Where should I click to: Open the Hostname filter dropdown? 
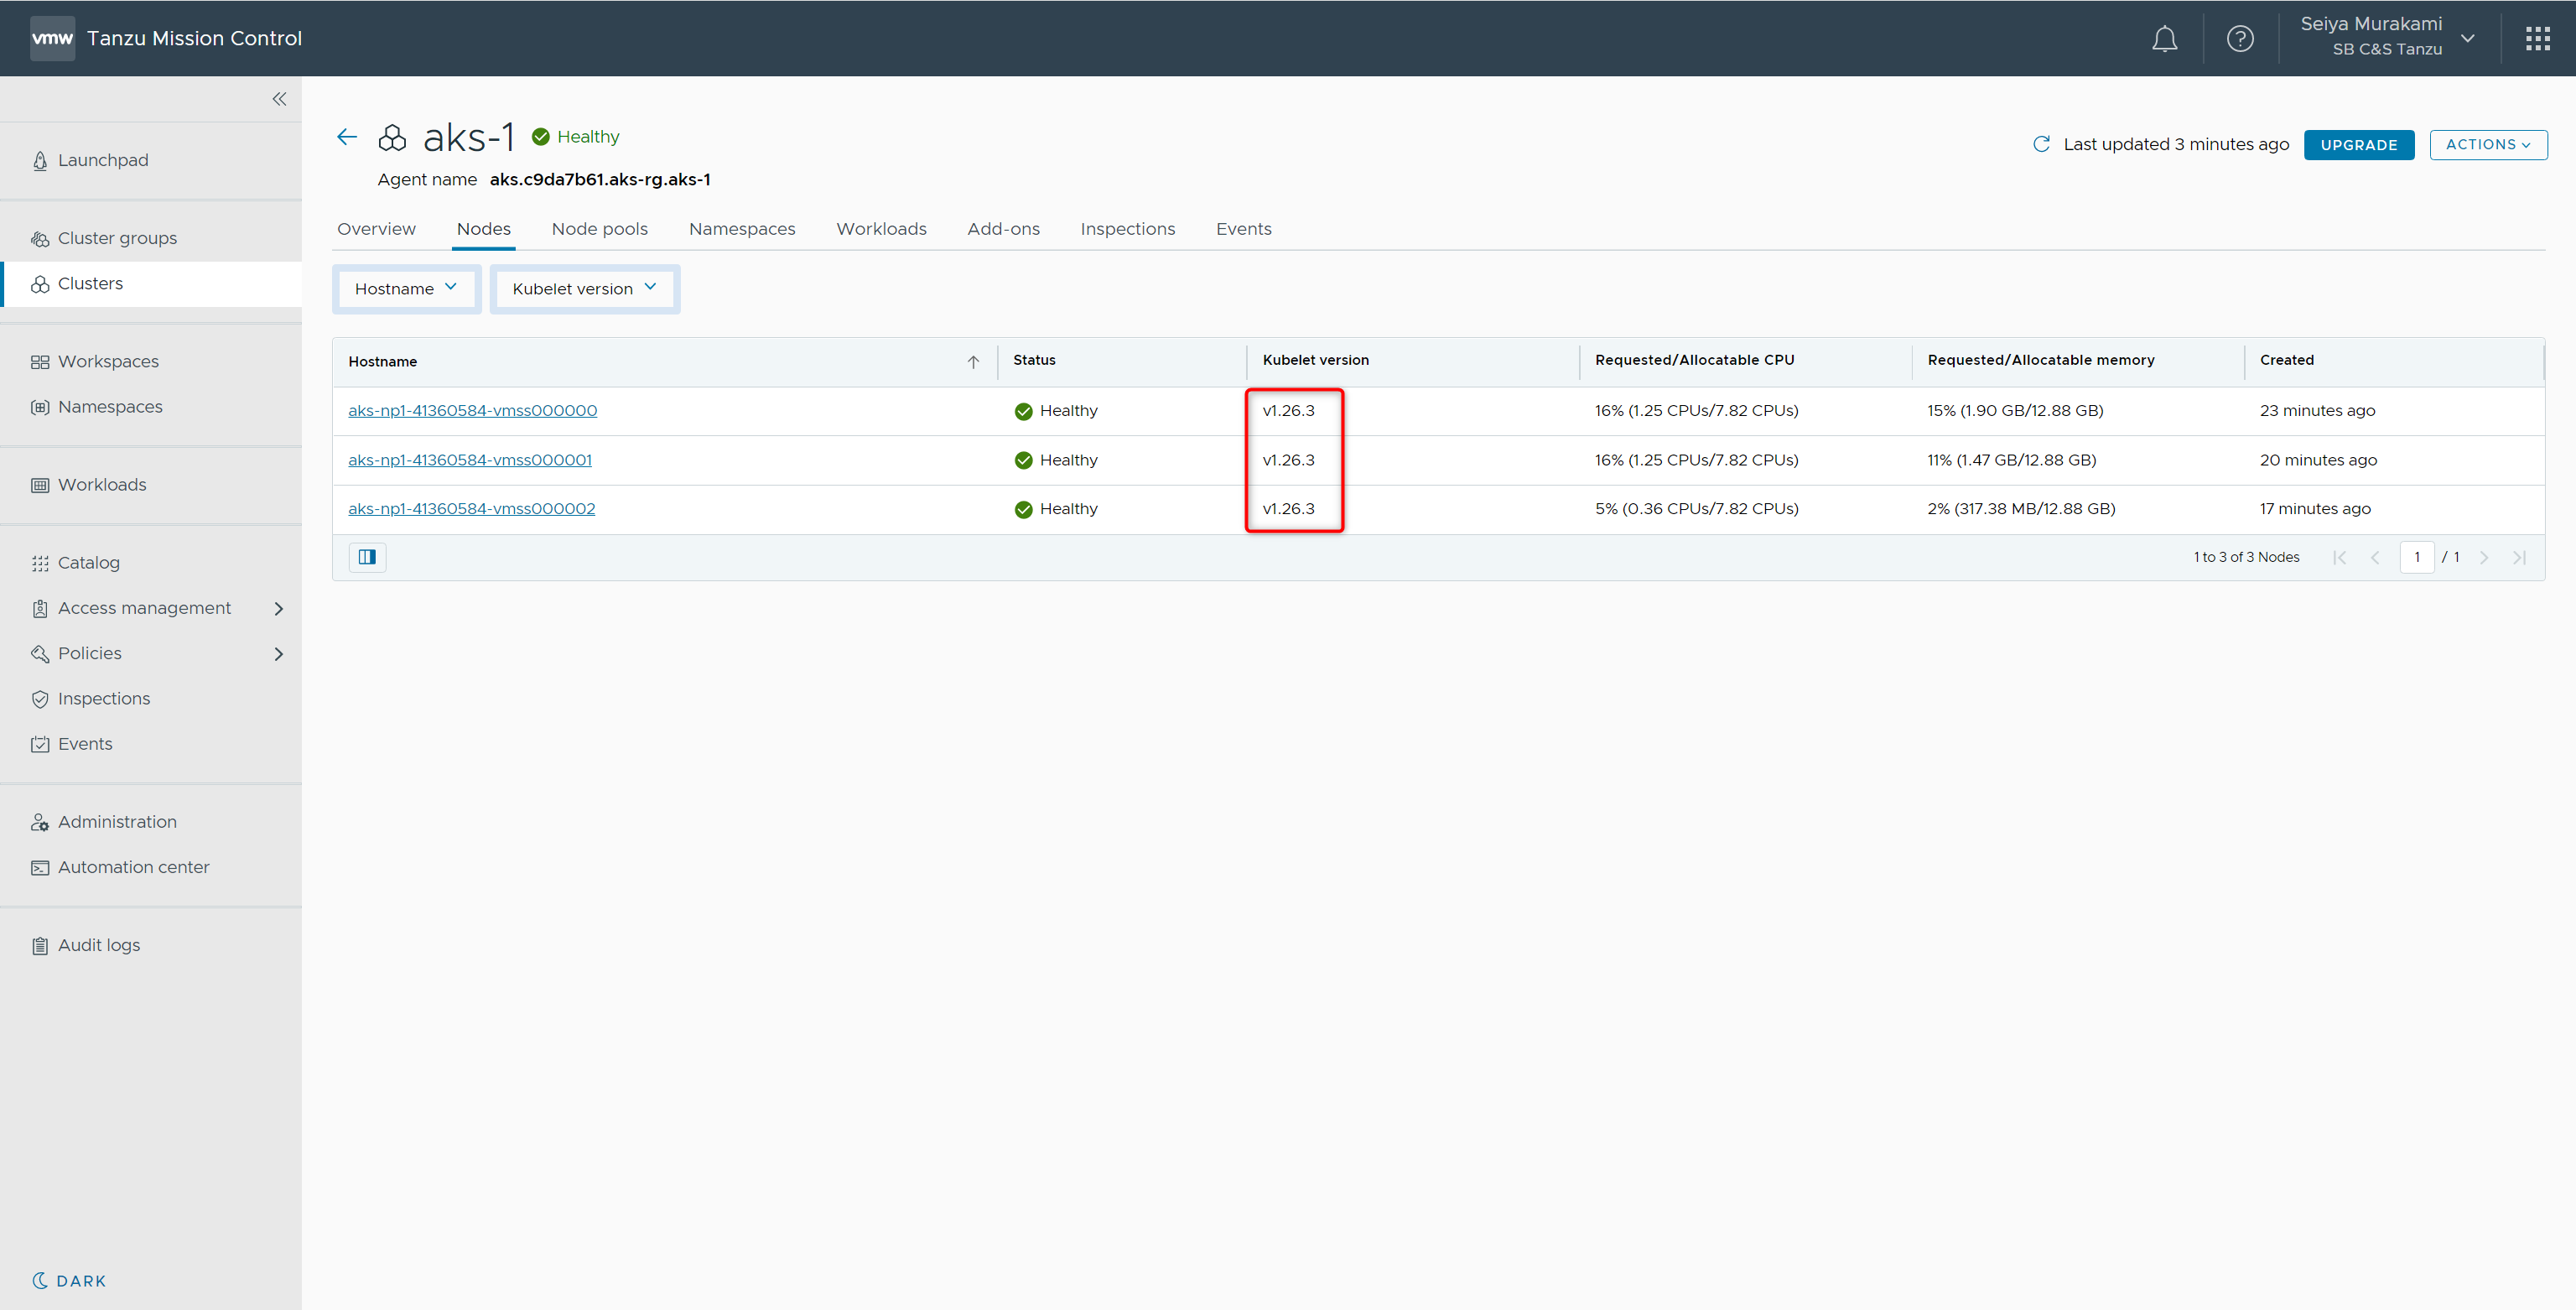pyautogui.click(x=406, y=289)
